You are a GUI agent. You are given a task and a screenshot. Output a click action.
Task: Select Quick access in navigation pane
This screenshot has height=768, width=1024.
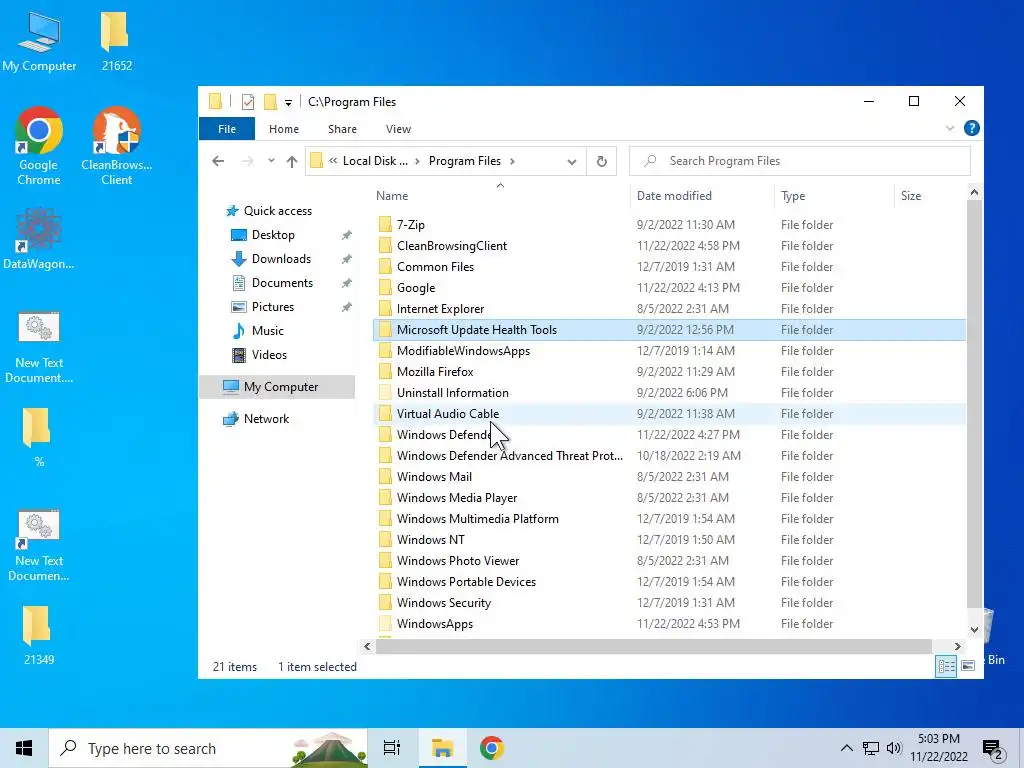point(278,210)
